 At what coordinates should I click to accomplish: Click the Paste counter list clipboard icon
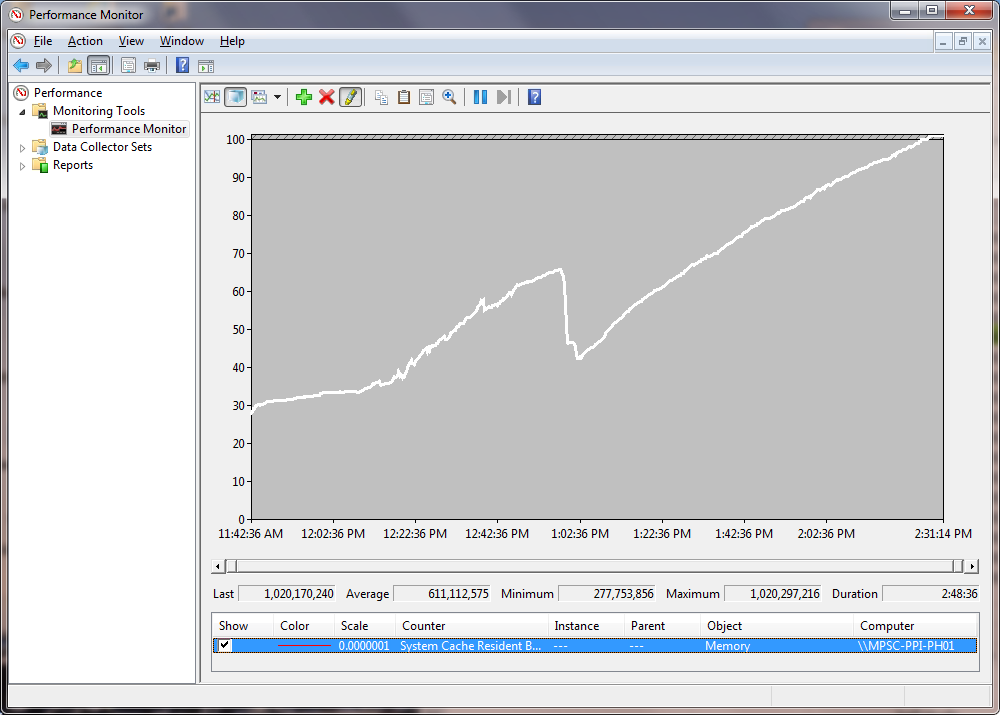pos(404,97)
